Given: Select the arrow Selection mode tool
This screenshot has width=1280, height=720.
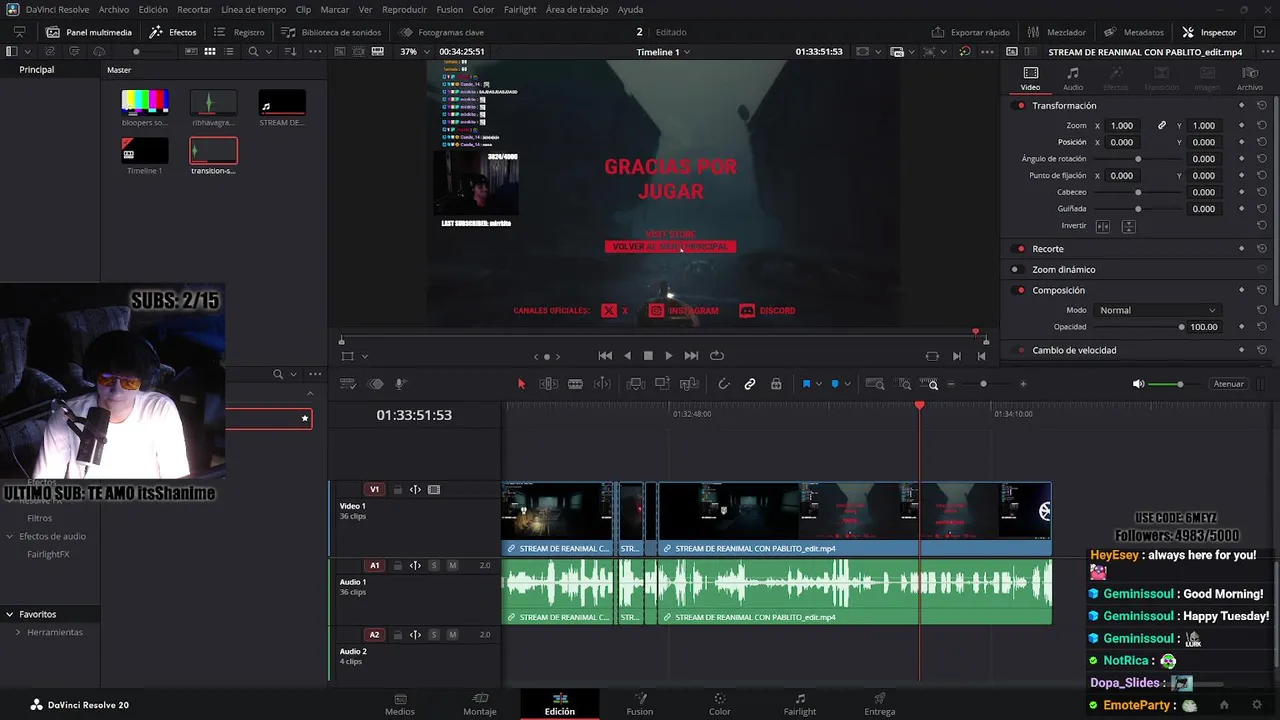Looking at the screenshot, I should [x=520, y=384].
